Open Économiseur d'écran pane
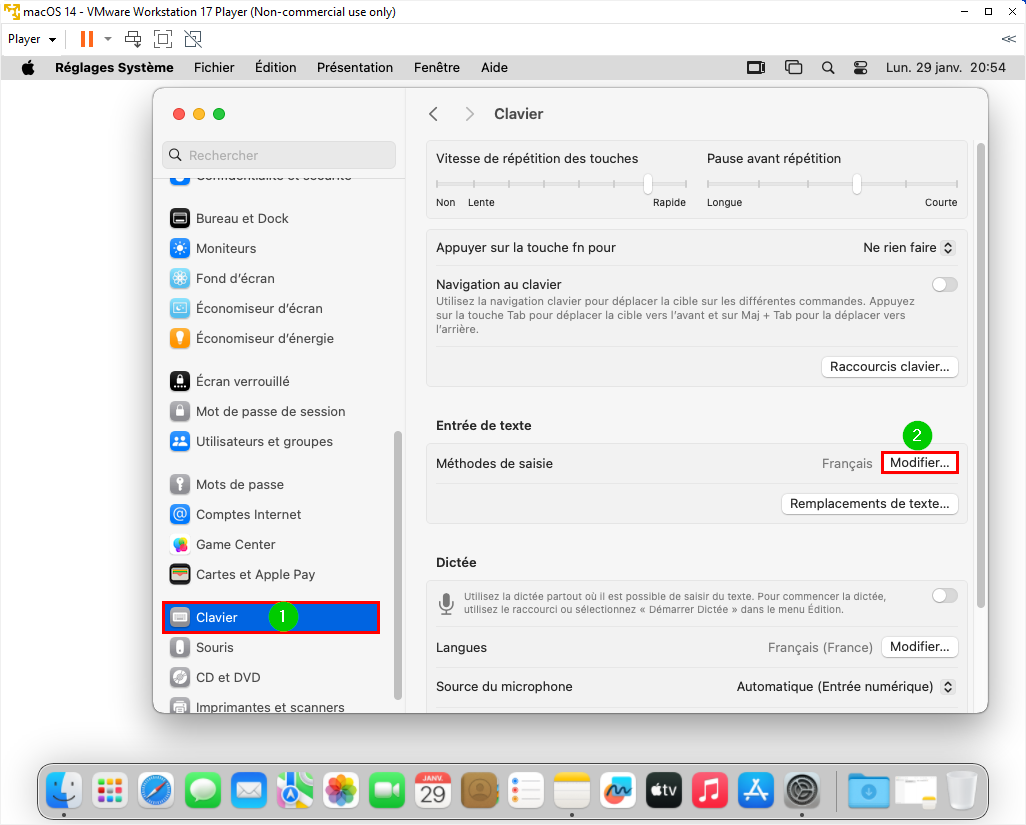Viewport: 1026px width, 825px height. point(246,309)
